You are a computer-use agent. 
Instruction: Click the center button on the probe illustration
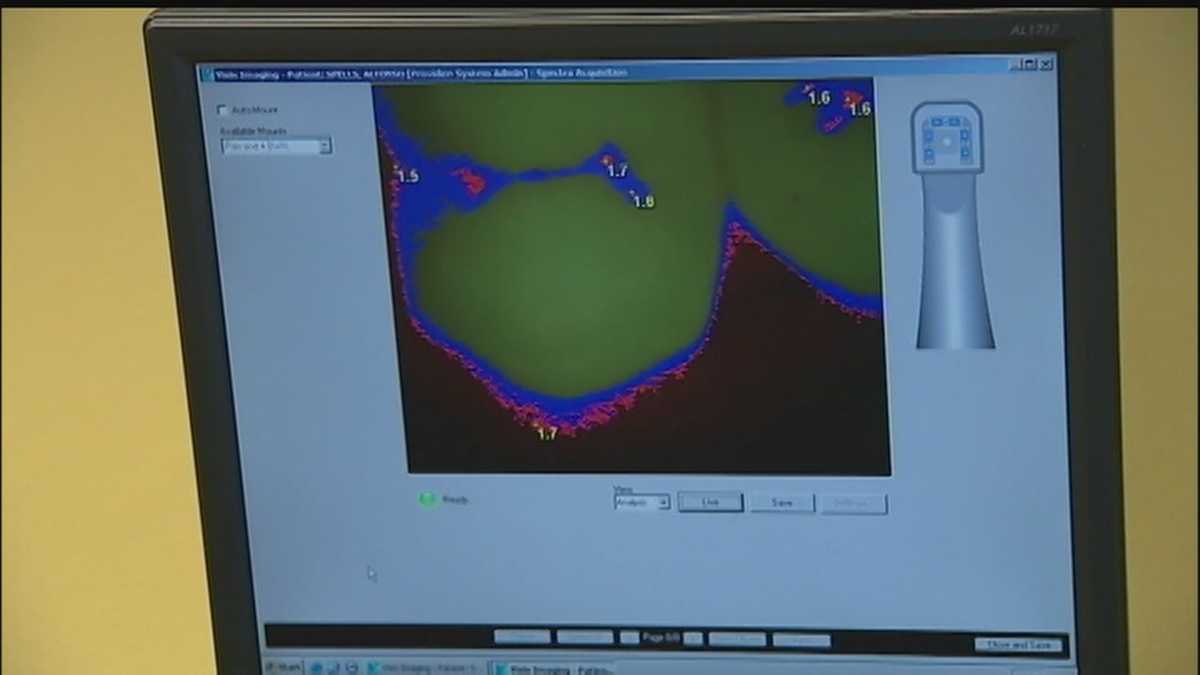947,141
